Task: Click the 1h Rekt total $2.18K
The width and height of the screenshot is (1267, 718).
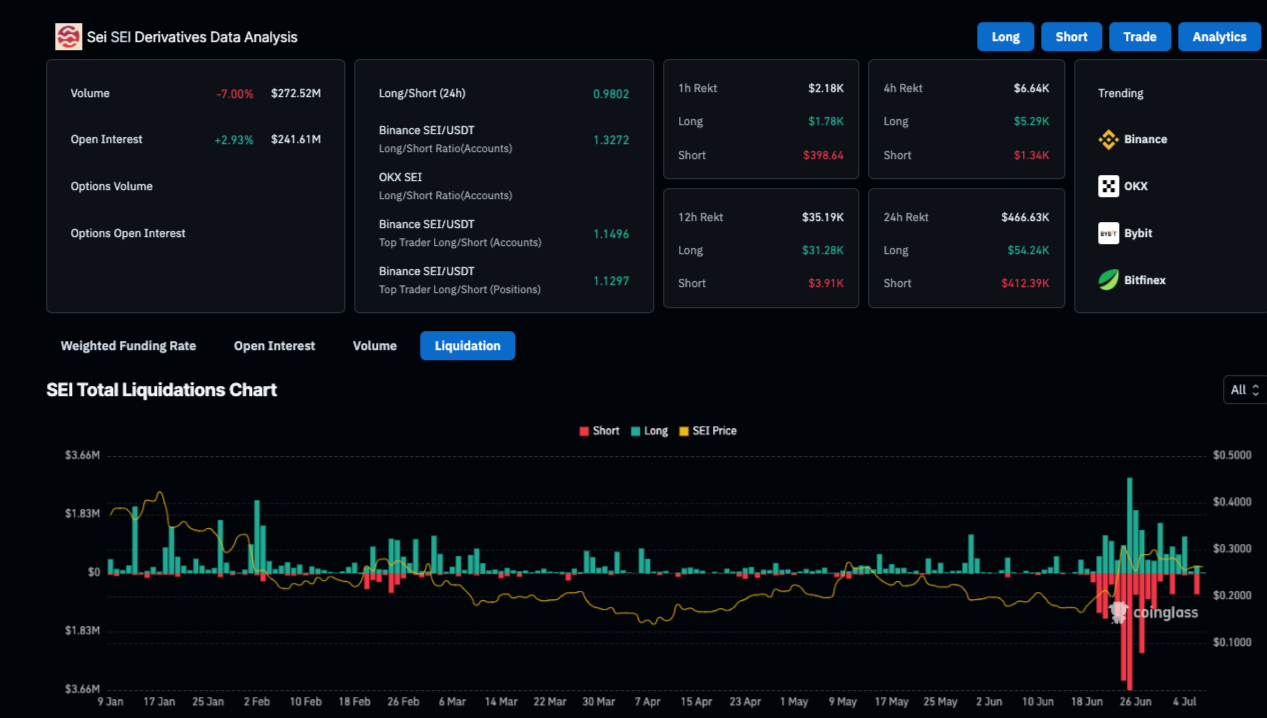Action: coord(826,88)
